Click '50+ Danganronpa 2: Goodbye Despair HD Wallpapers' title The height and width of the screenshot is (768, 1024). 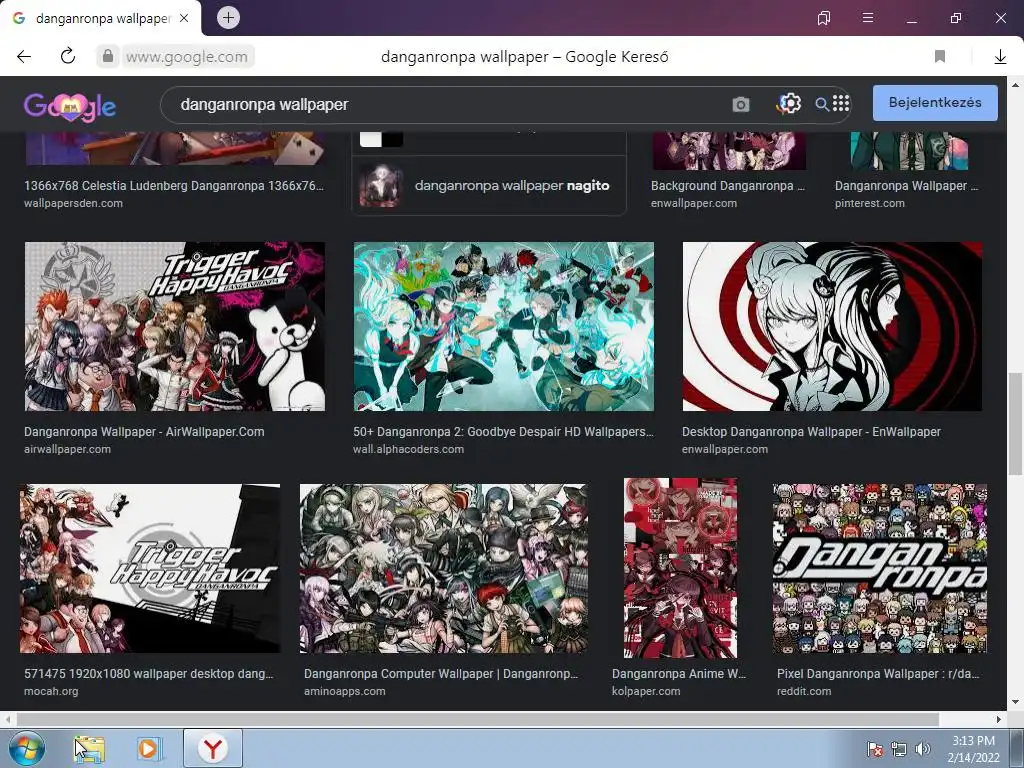pyautogui.click(x=503, y=432)
